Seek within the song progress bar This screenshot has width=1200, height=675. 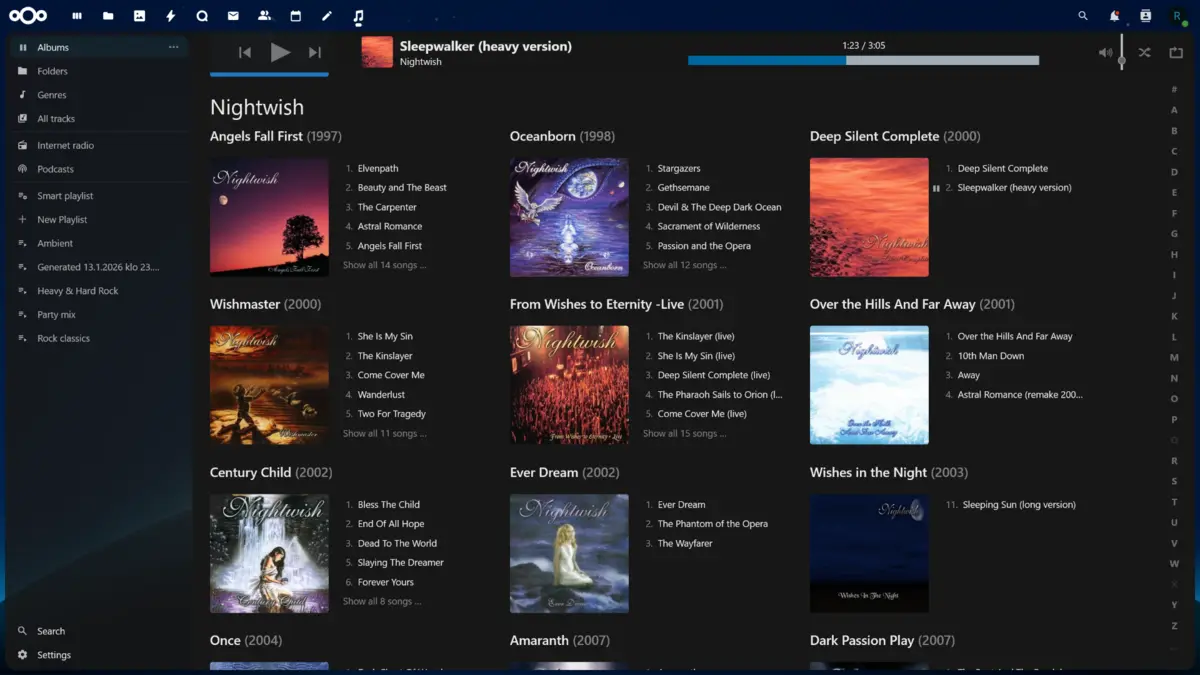point(863,60)
